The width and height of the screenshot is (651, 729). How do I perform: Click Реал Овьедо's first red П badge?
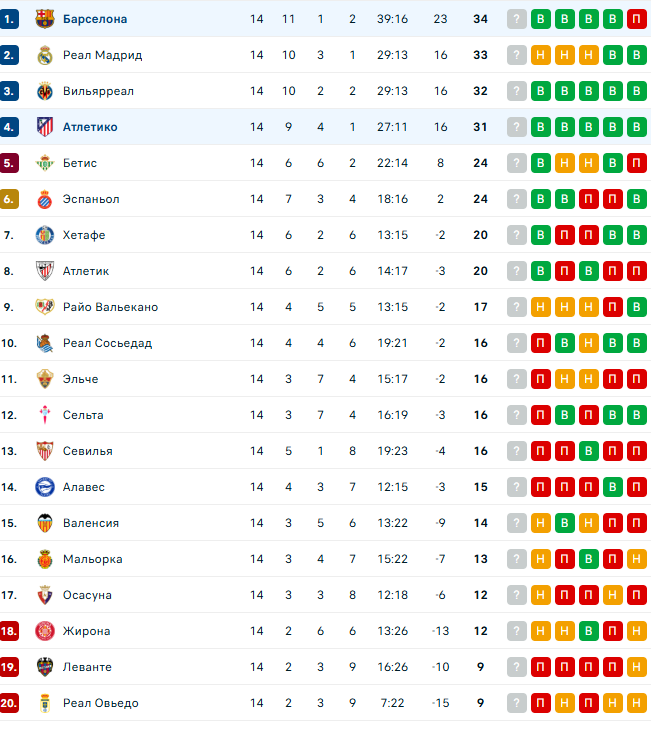click(x=540, y=703)
